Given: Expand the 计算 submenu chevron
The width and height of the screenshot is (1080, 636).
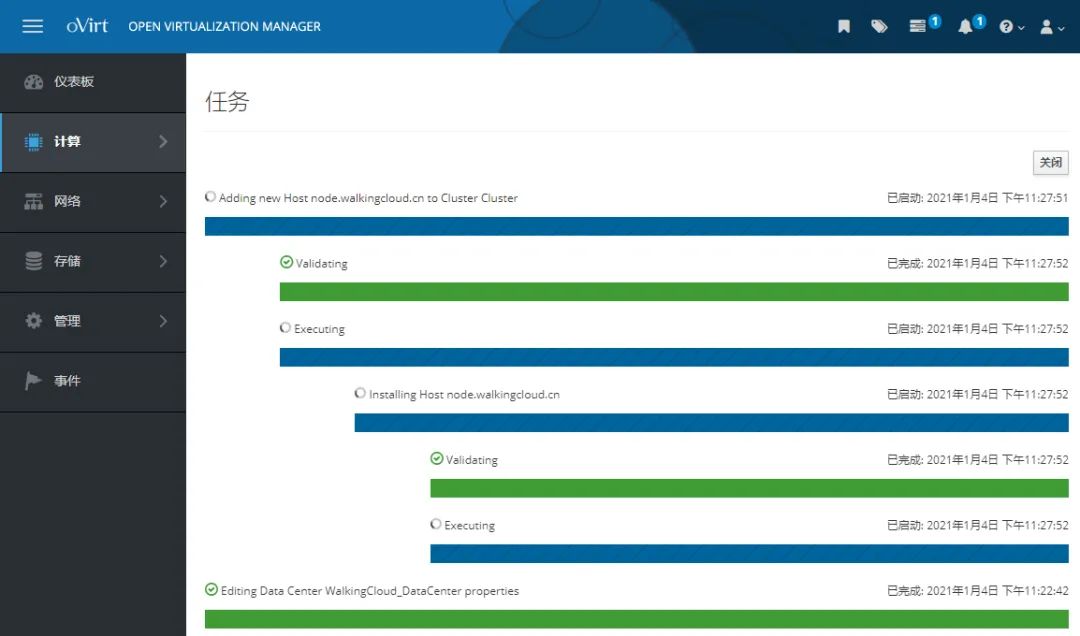Looking at the screenshot, I should coord(163,141).
